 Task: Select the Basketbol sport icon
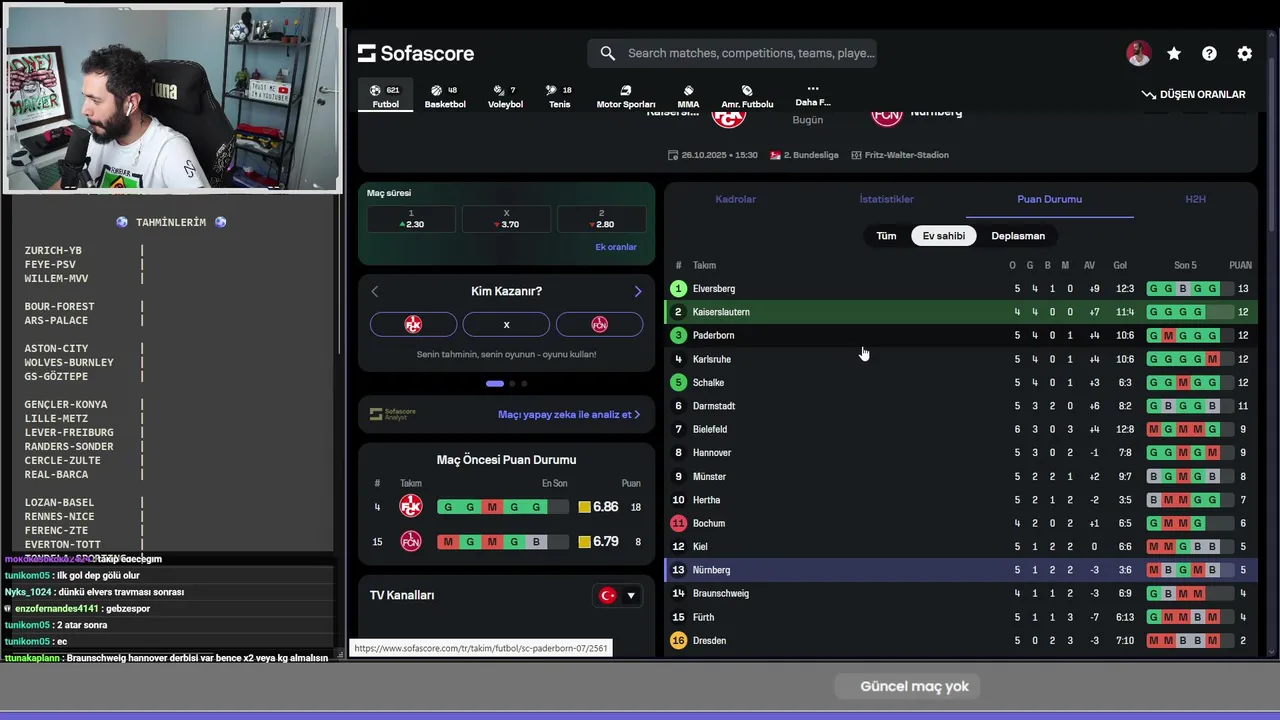(436, 90)
